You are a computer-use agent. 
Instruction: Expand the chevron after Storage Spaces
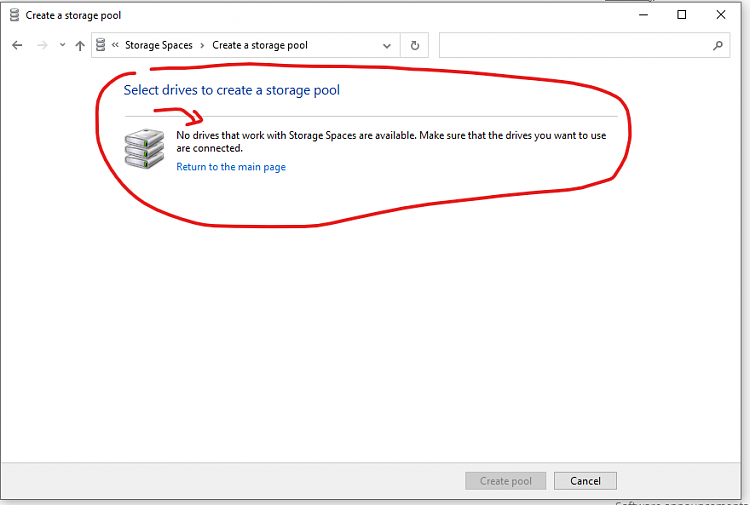point(202,46)
